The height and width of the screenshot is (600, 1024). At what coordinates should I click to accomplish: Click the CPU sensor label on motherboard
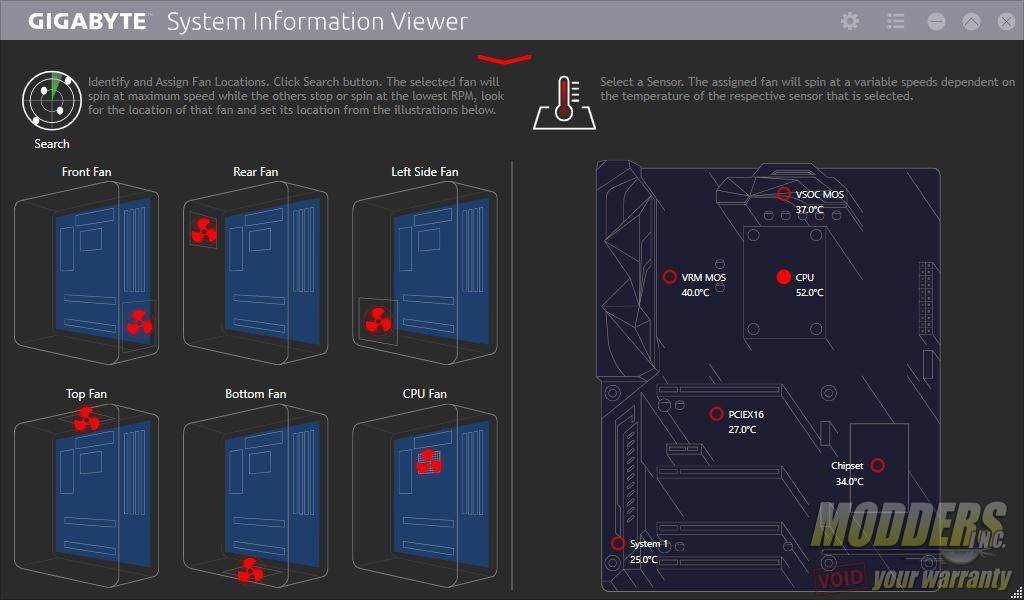[805, 277]
